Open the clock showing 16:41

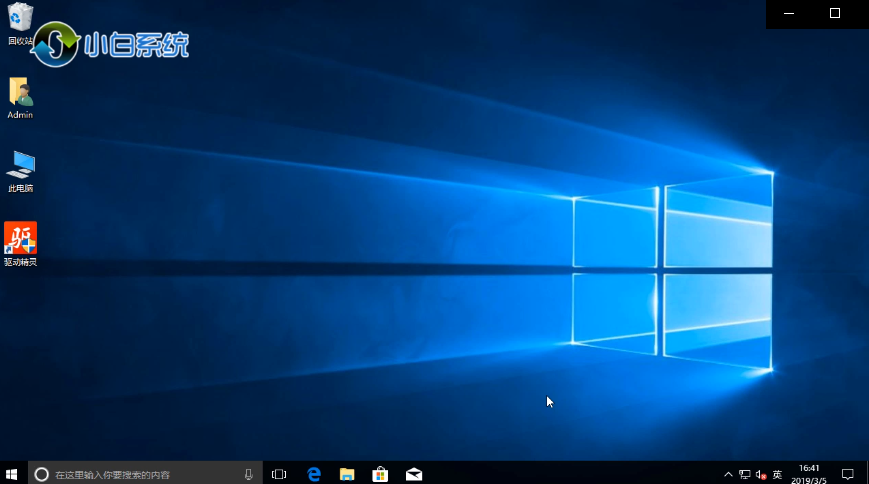[x=809, y=474]
